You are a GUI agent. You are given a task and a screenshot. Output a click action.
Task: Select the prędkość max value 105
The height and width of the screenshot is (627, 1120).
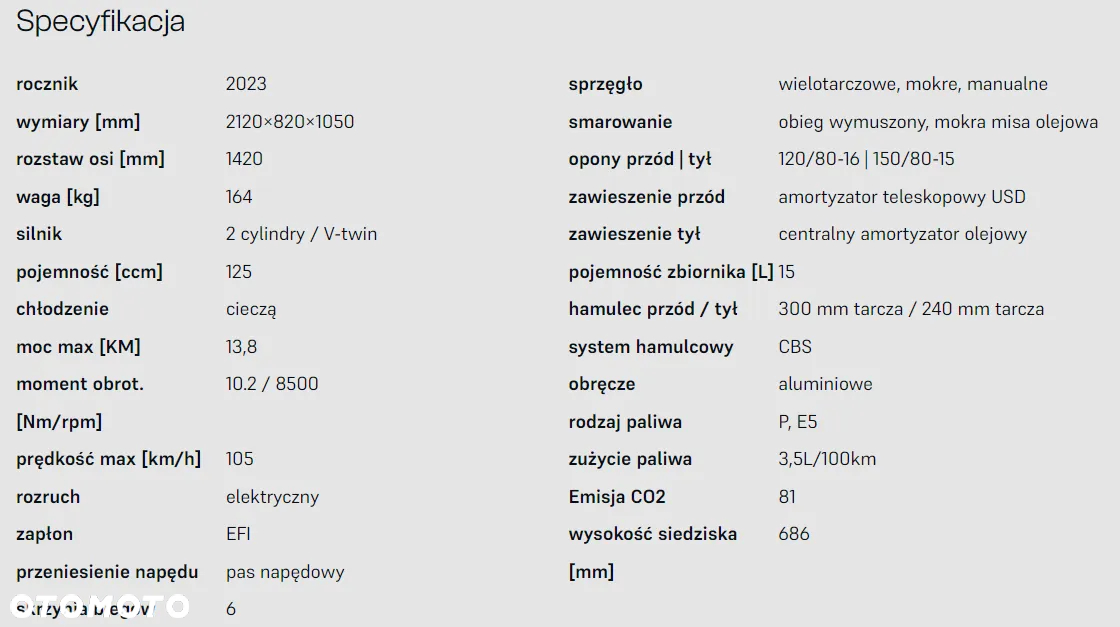[x=239, y=458]
